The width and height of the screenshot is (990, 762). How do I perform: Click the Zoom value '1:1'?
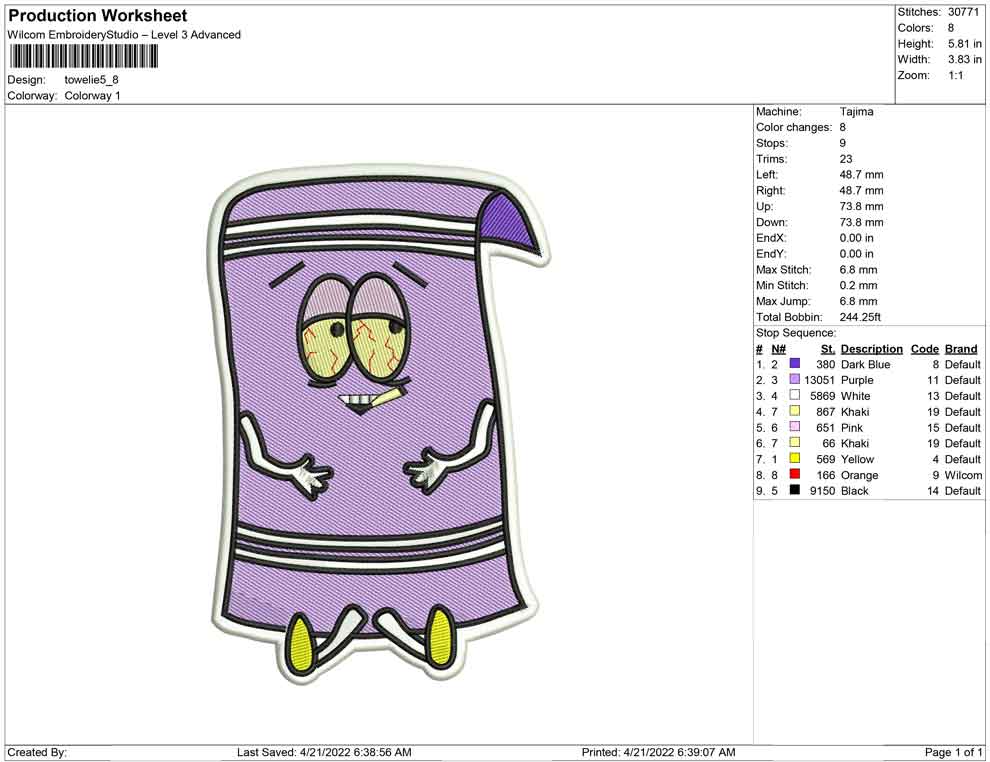(956, 75)
